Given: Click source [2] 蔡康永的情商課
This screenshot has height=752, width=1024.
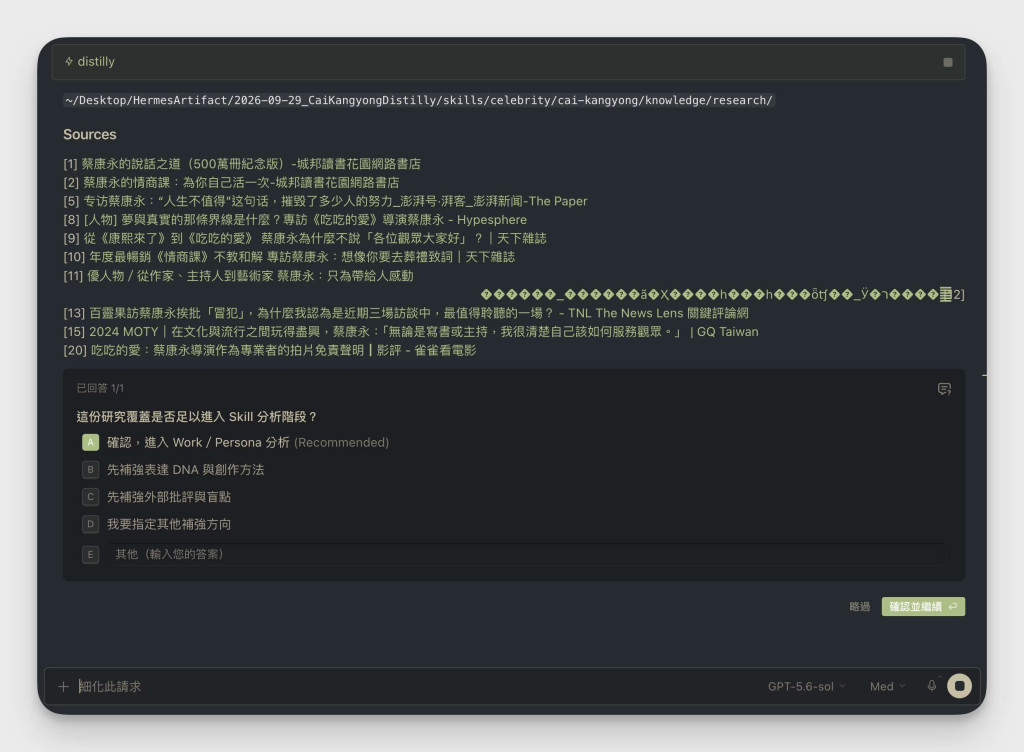Looking at the screenshot, I should point(231,182).
